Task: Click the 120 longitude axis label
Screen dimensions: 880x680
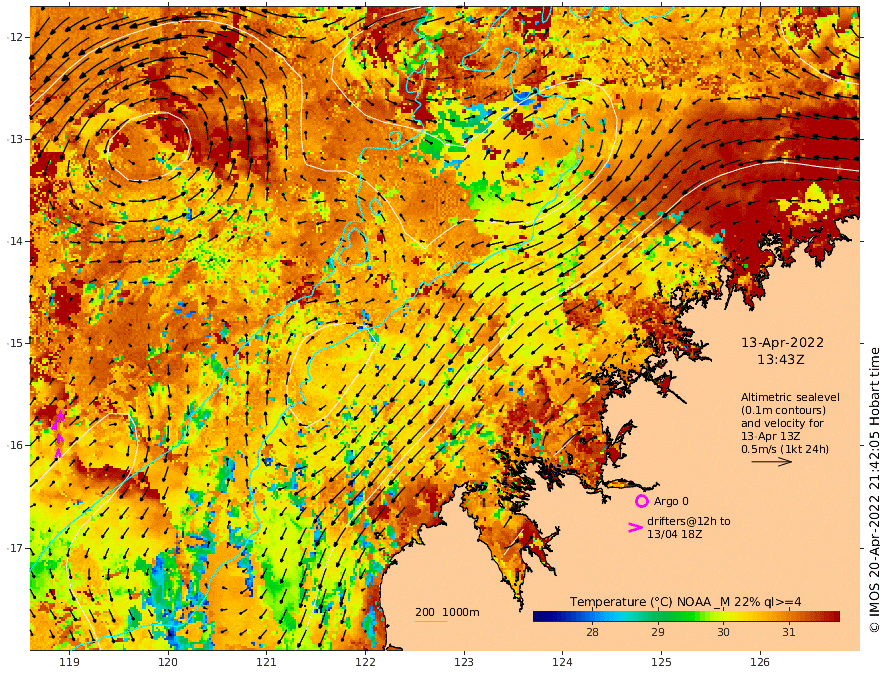Action: pos(168,662)
